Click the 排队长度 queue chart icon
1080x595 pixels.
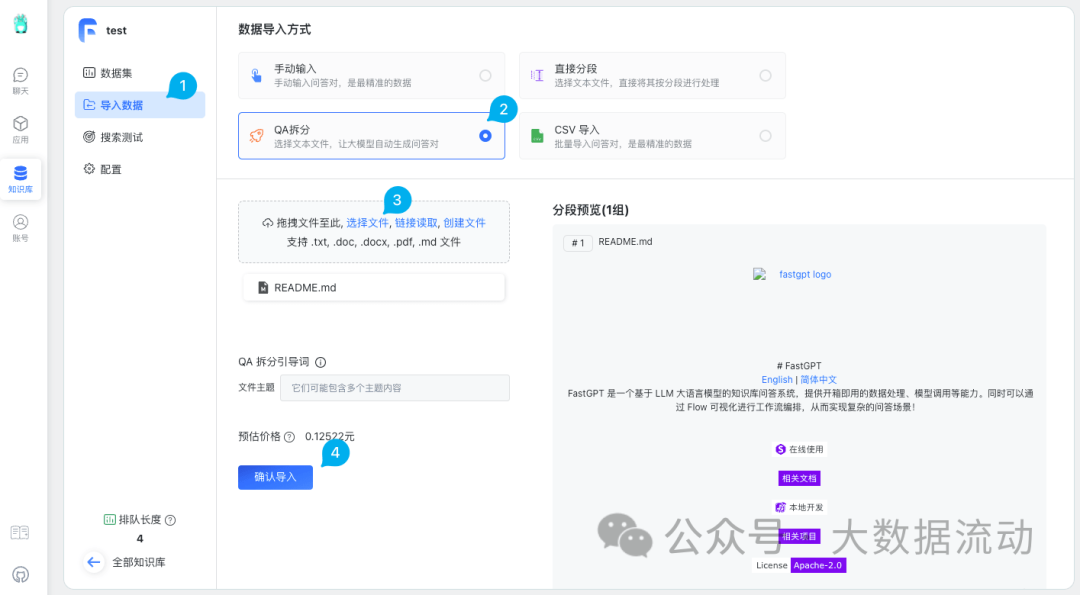coord(110,520)
